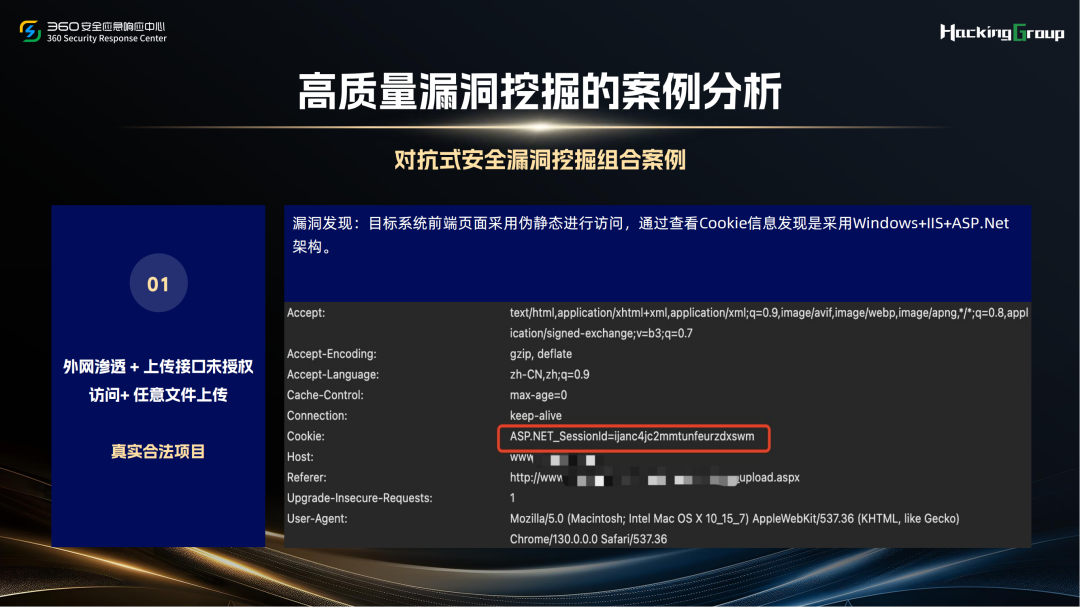
Task: Open the Referer upload.aspx URL
Action: coord(654,478)
